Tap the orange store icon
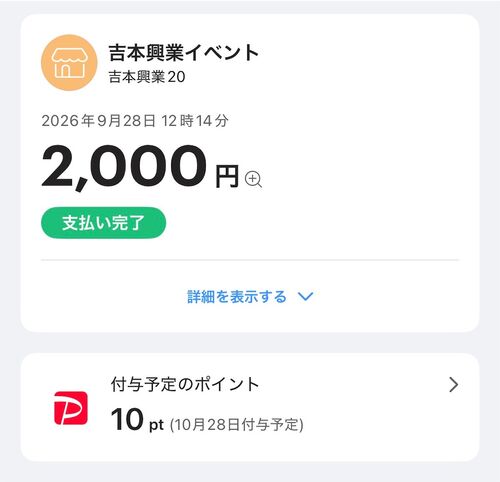Viewport: 500px width, 482px height. pyautogui.click(x=69, y=63)
